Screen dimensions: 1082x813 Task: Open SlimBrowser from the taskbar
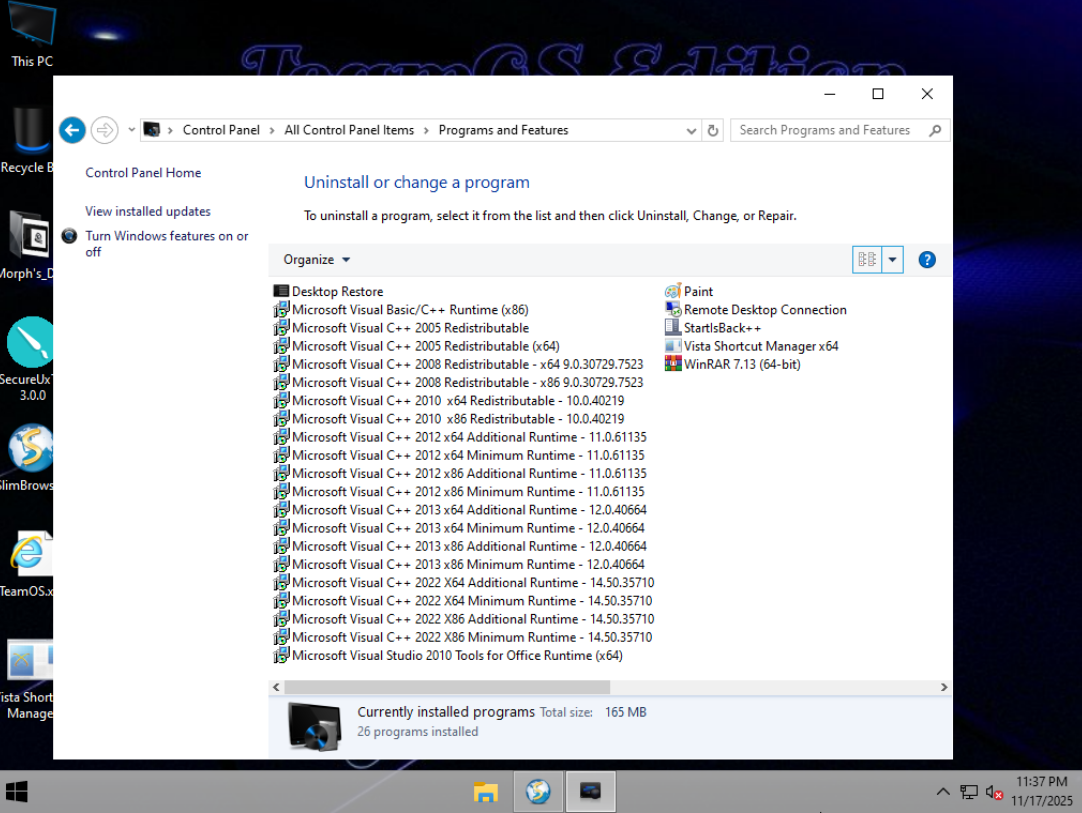[538, 792]
